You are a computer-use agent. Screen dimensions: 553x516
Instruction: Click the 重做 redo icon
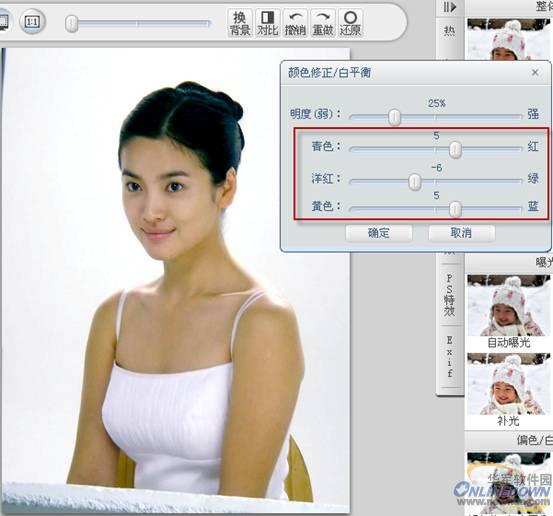323,23
